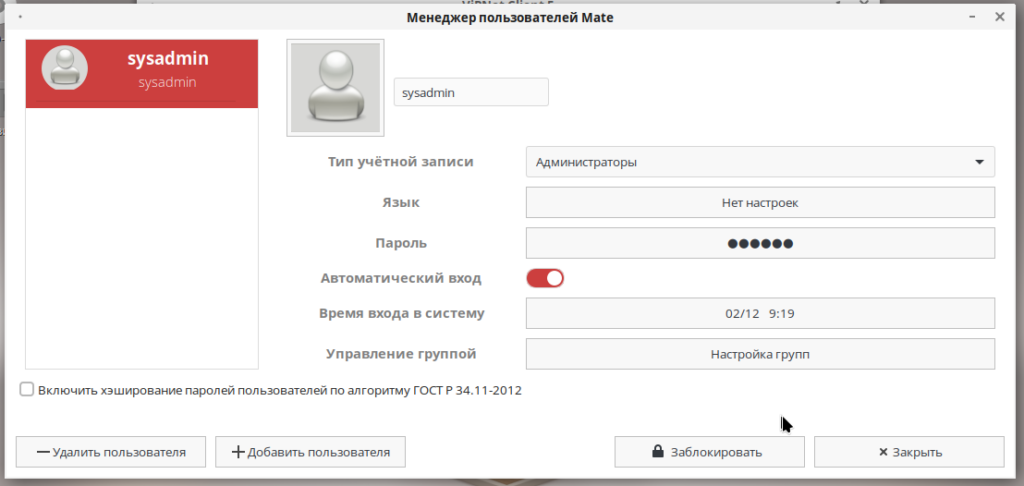1024x486 pixels.
Task: Click the Автоматический вход label
Action: (x=401, y=278)
